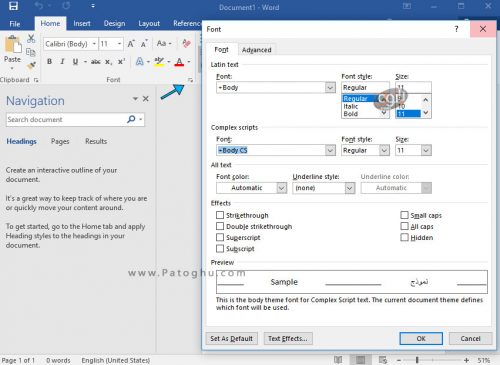Screen dimensions: 500x365
Task: Click the Redo icon in quick access toolbar
Action: [x=66, y=6]
